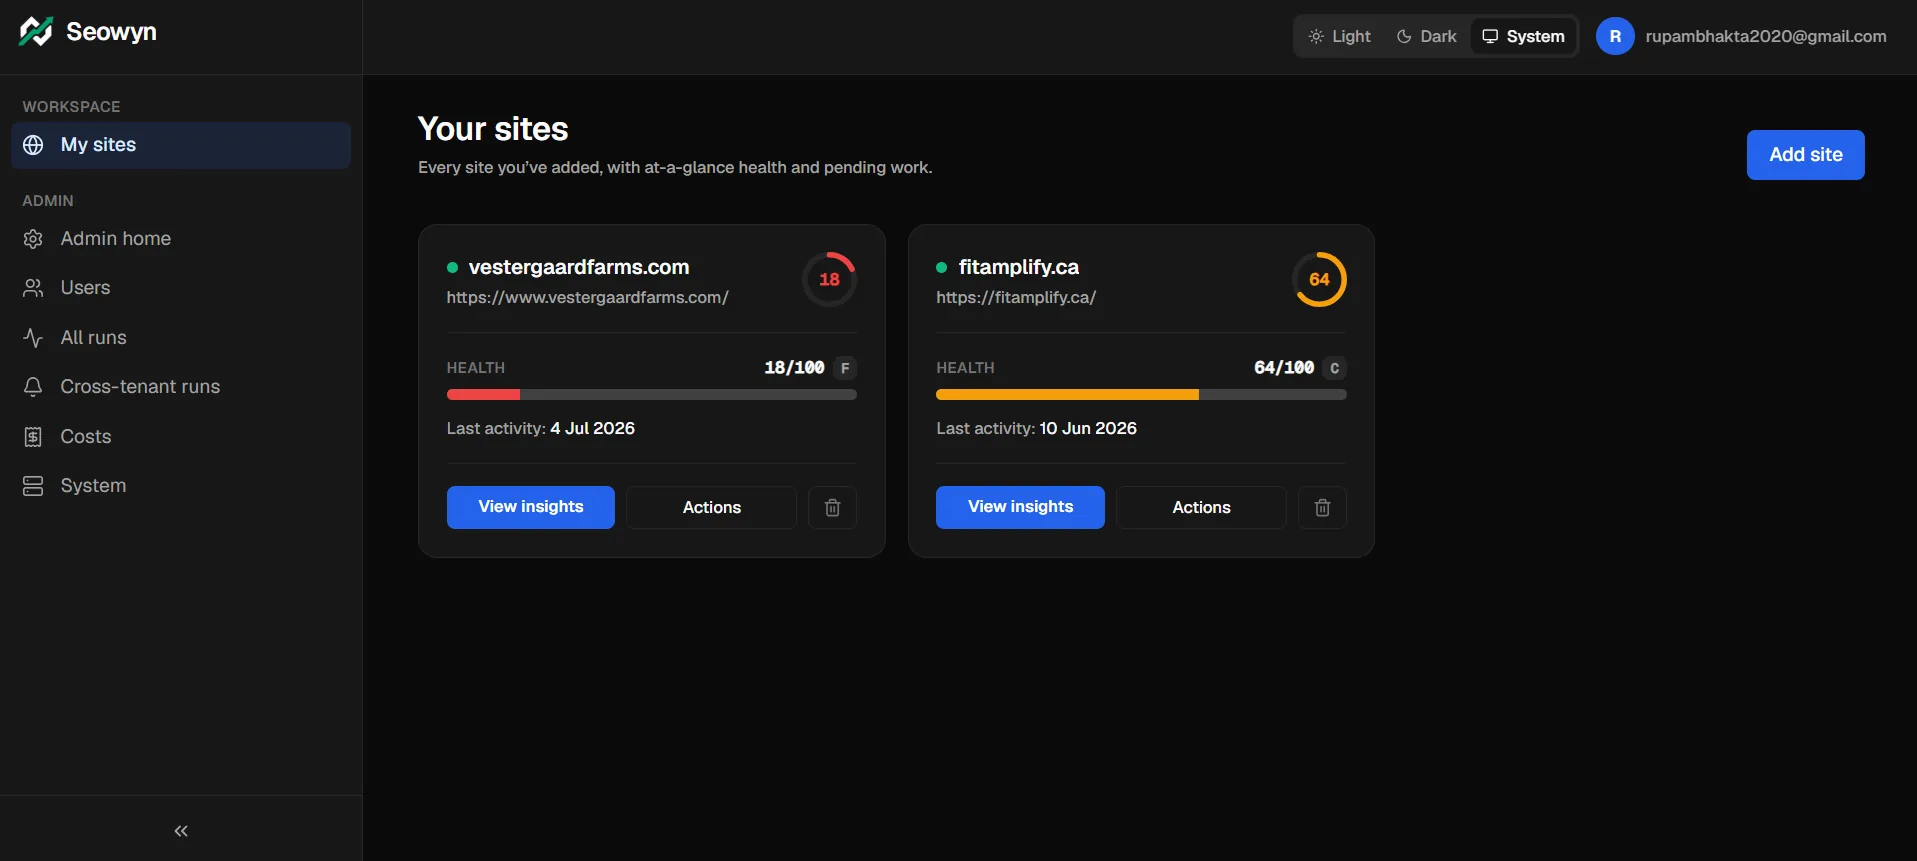
Task: Open Admin home page
Action: (x=181, y=239)
